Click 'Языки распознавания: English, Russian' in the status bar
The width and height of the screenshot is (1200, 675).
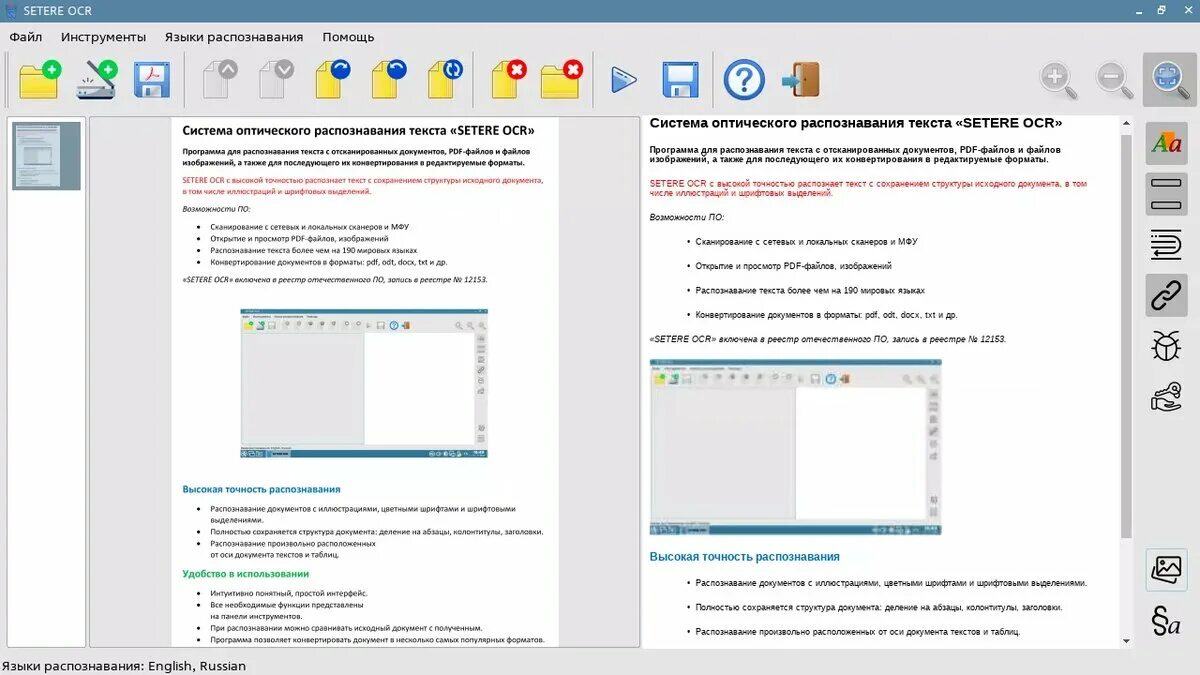click(124, 666)
